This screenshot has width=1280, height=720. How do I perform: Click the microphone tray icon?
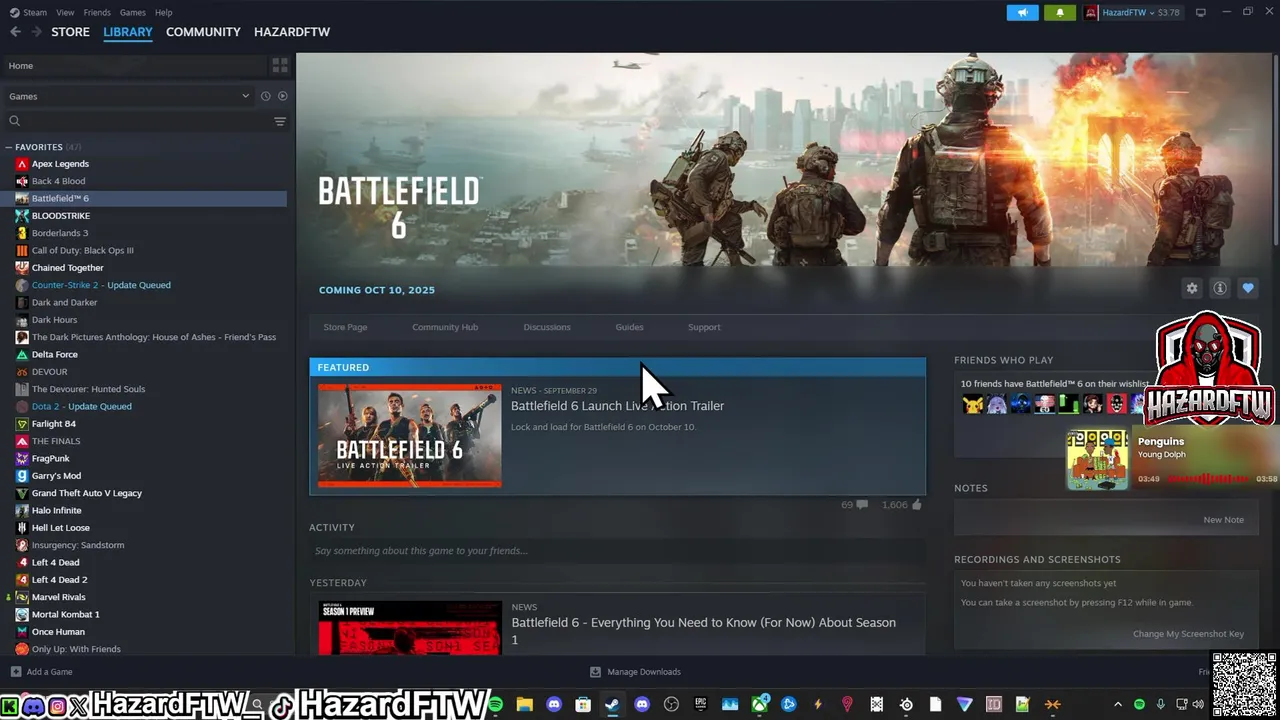click(x=1161, y=705)
